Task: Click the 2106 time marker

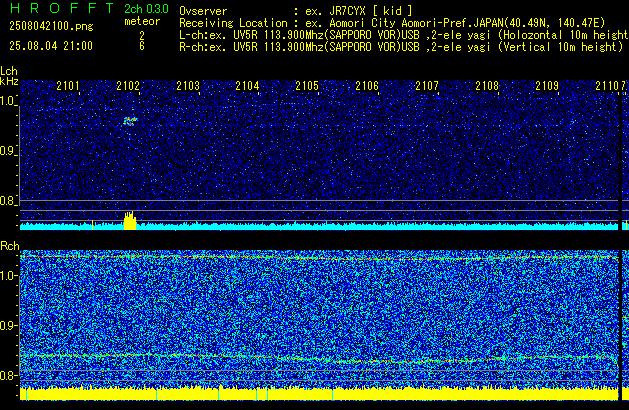Action: (x=367, y=86)
